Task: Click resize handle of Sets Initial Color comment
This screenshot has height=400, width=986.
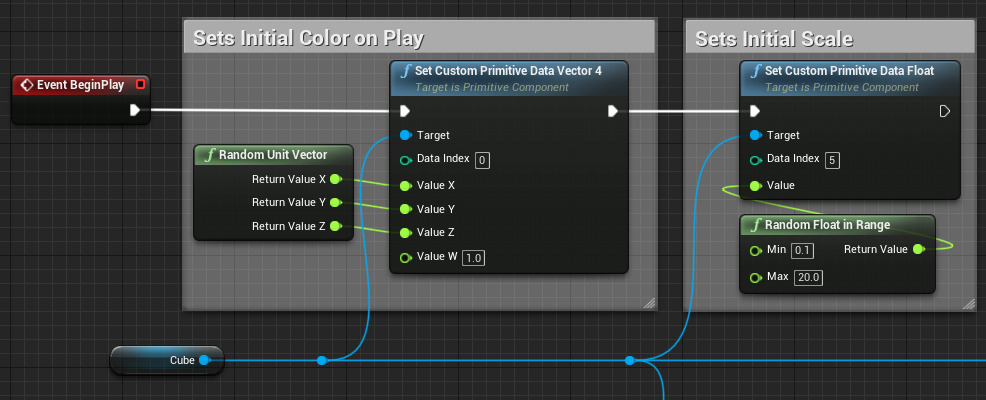Action: coord(648,301)
